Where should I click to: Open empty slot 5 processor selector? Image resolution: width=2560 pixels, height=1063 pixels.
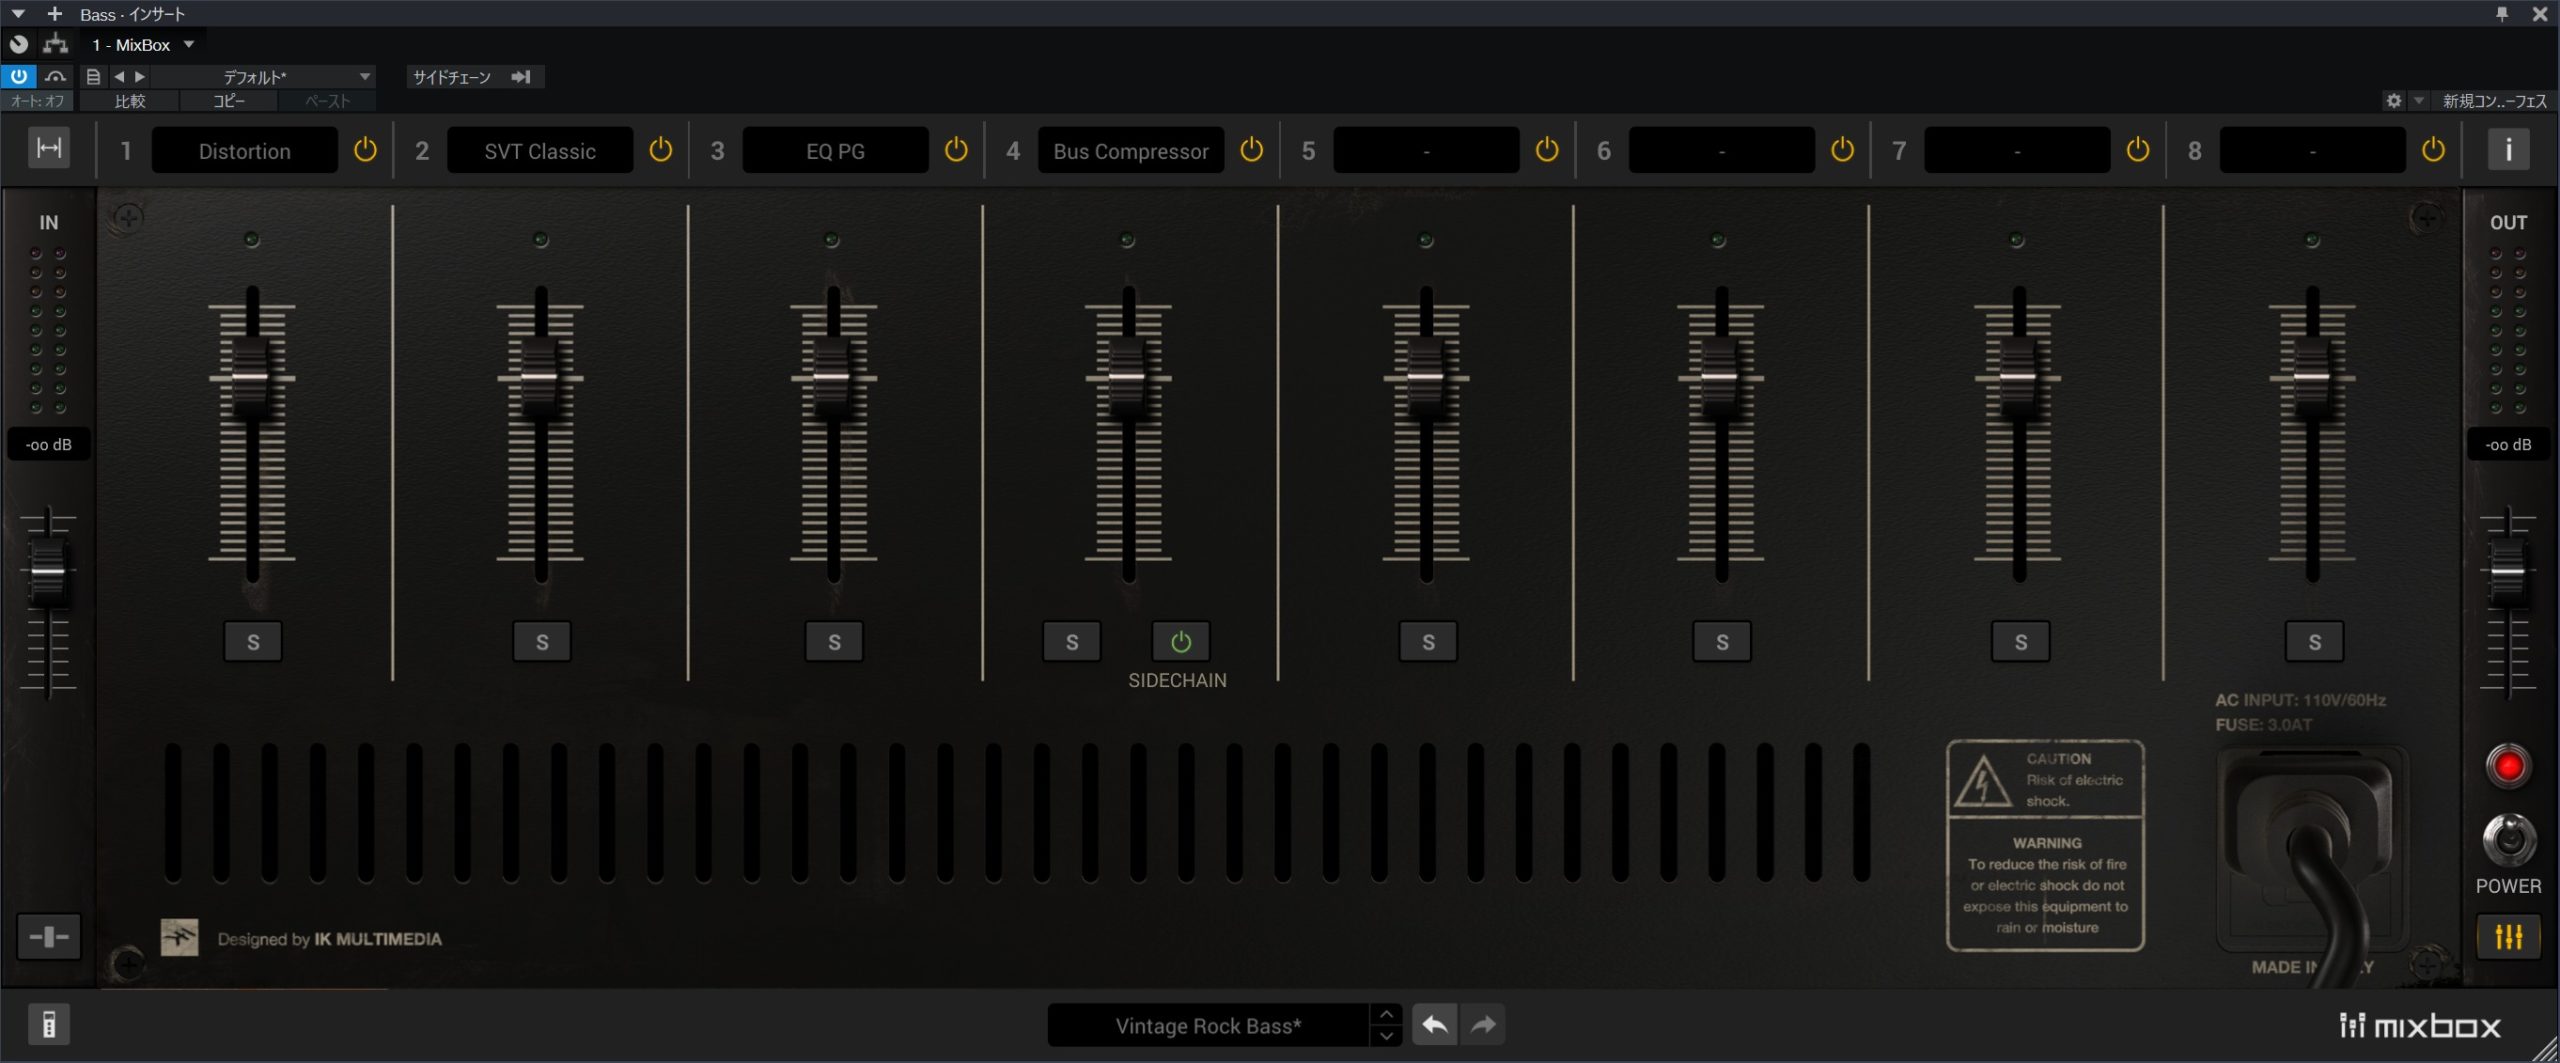pos(1426,151)
